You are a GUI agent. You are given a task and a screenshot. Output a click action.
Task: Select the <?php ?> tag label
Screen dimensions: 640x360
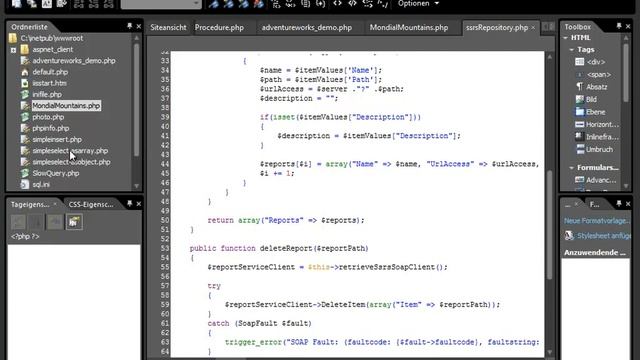point(25,236)
